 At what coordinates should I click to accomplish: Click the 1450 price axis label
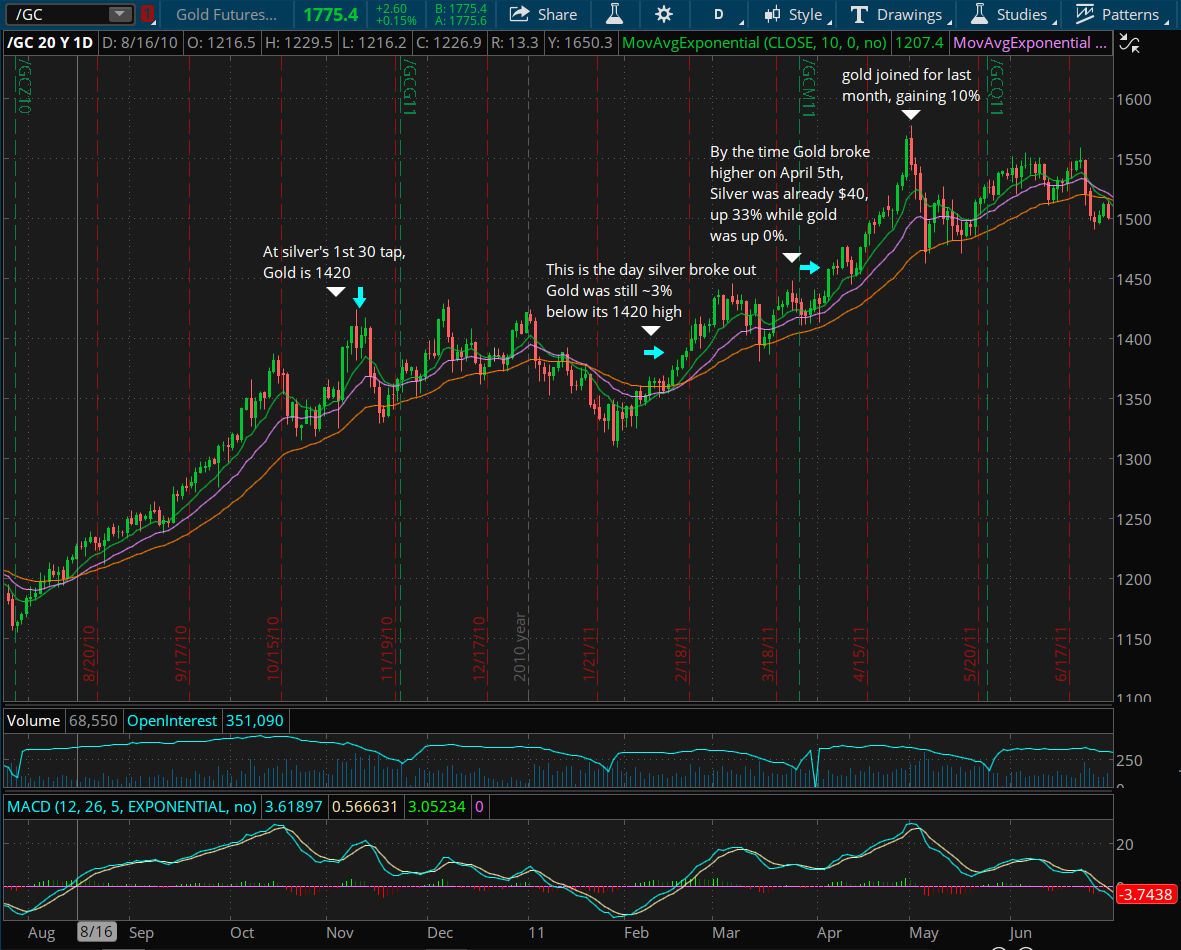coord(1134,280)
